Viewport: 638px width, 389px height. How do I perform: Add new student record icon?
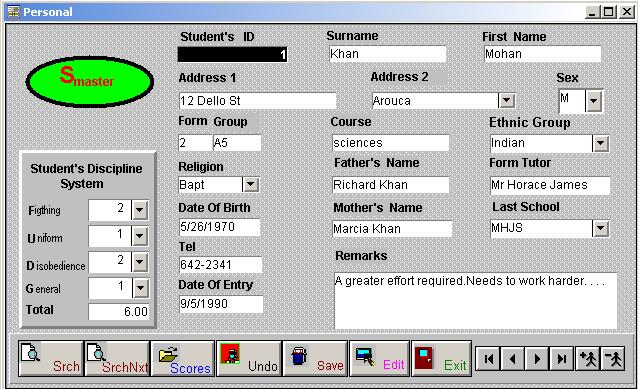coord(588,359)
